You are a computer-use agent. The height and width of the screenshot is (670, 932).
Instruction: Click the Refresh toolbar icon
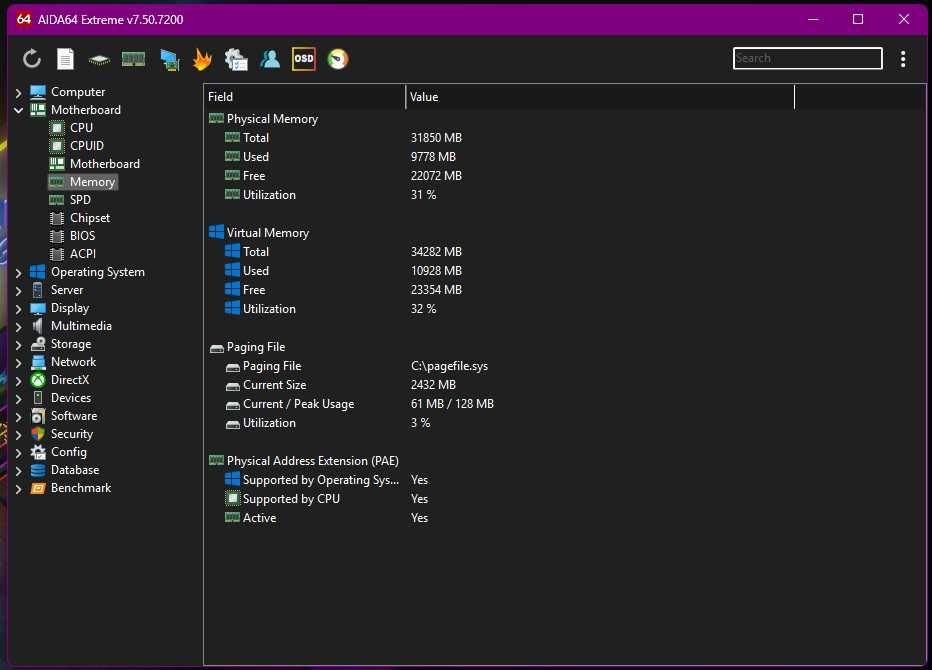(x=32, y=59)
